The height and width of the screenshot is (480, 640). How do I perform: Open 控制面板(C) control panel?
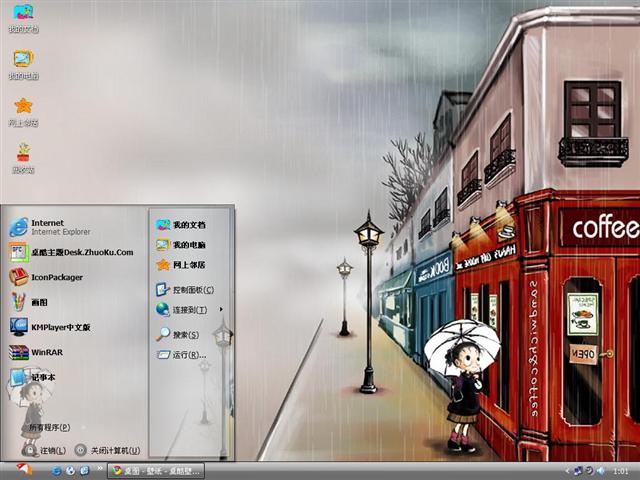[x=185, y=289]
